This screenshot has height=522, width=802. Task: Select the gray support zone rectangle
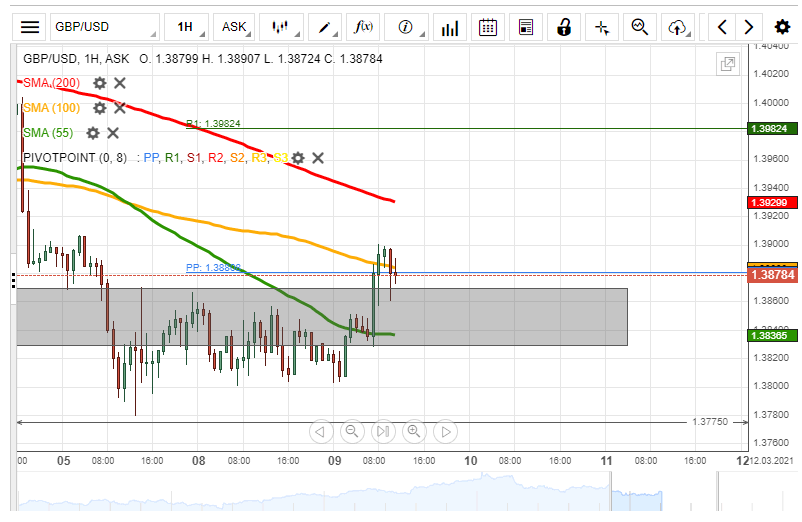pos(322,317)
